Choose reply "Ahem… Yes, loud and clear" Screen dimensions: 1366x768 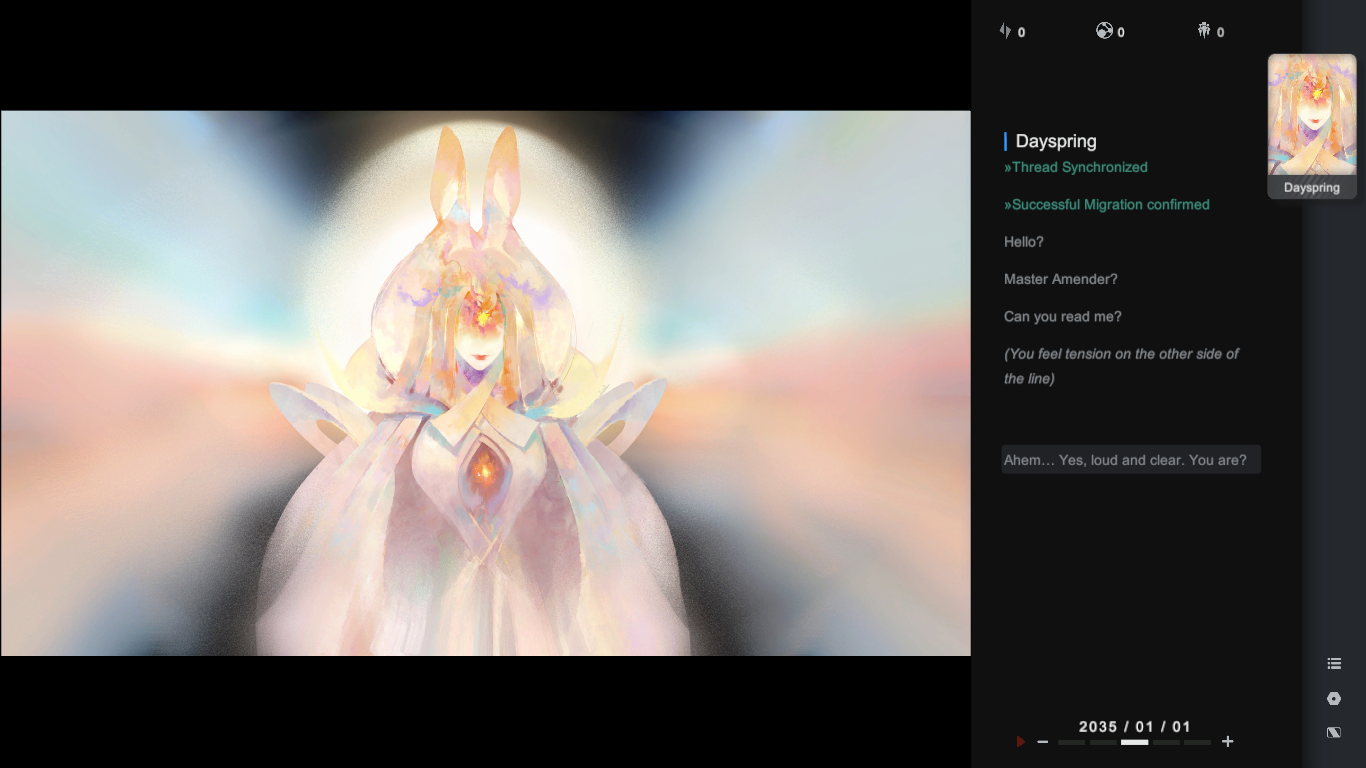(1131, 460)
